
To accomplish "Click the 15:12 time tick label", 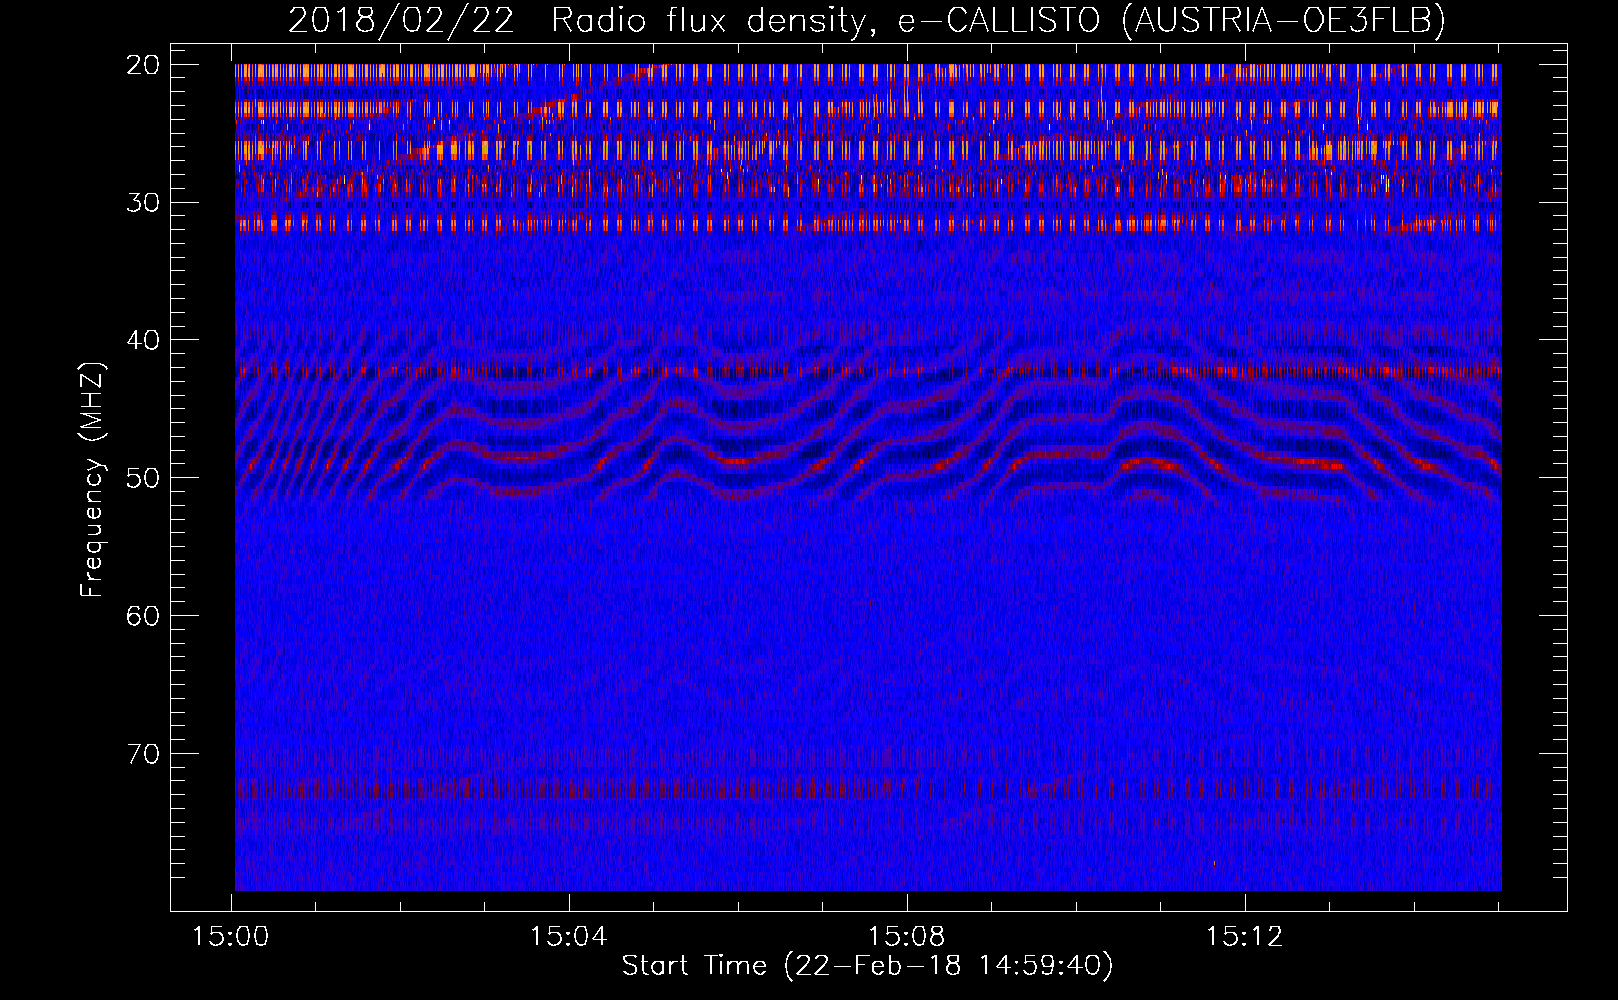I will 1245,937.
